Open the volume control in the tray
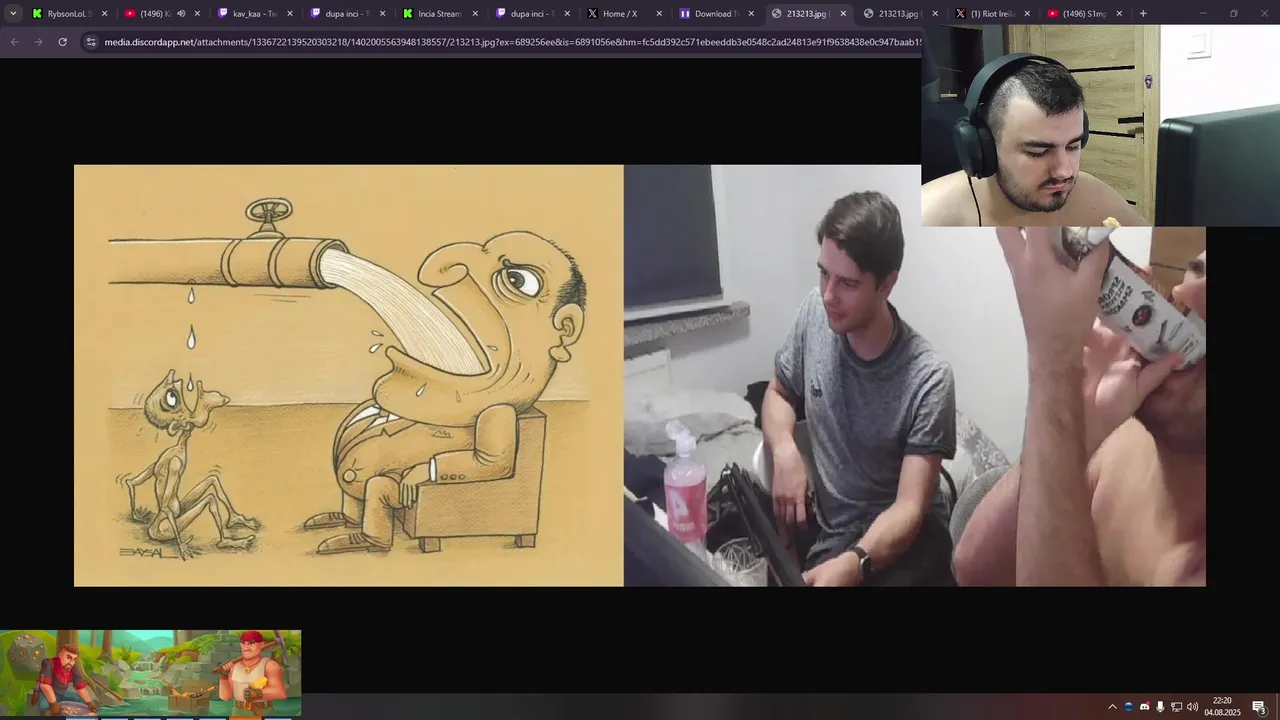This screenshot has height=720, width=1280. click(1192, 707)
